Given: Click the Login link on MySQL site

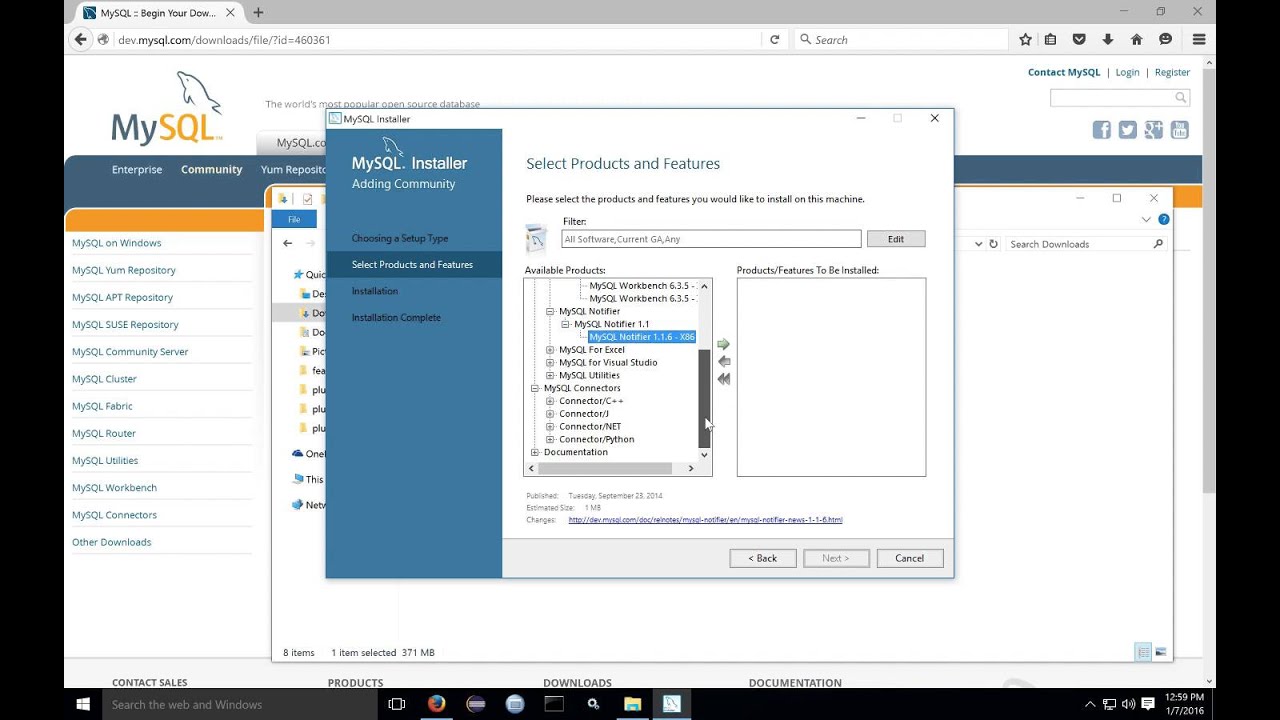Looking at the screenshot, I should 1128,72.
